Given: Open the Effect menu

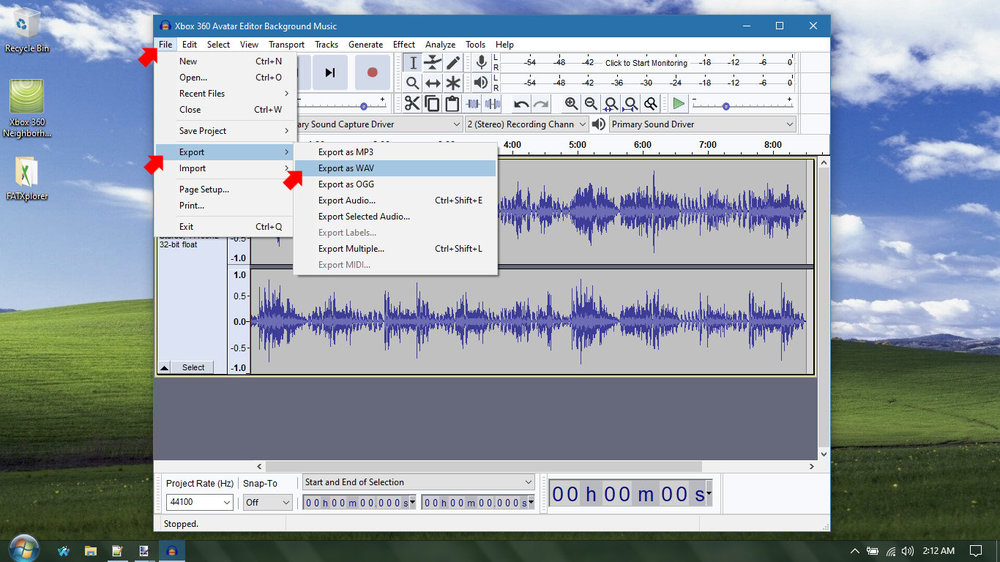Looking at the screenshot, I should (404, 45).
